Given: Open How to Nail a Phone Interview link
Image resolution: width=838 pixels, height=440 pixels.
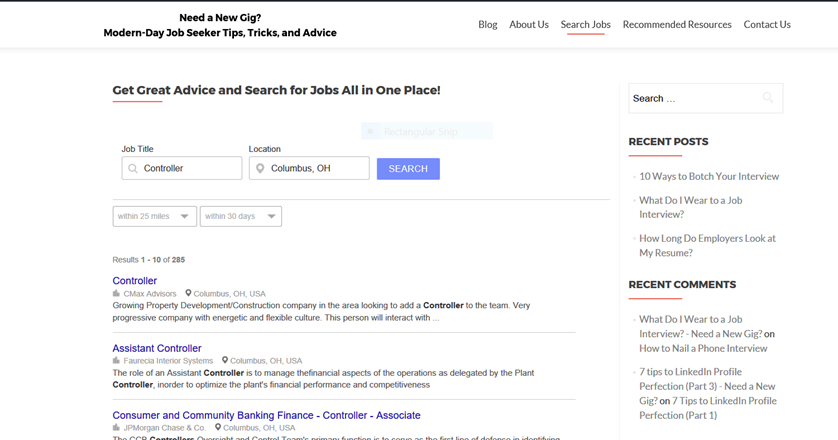Looking at the screenshot, I should tap(703, 349).
